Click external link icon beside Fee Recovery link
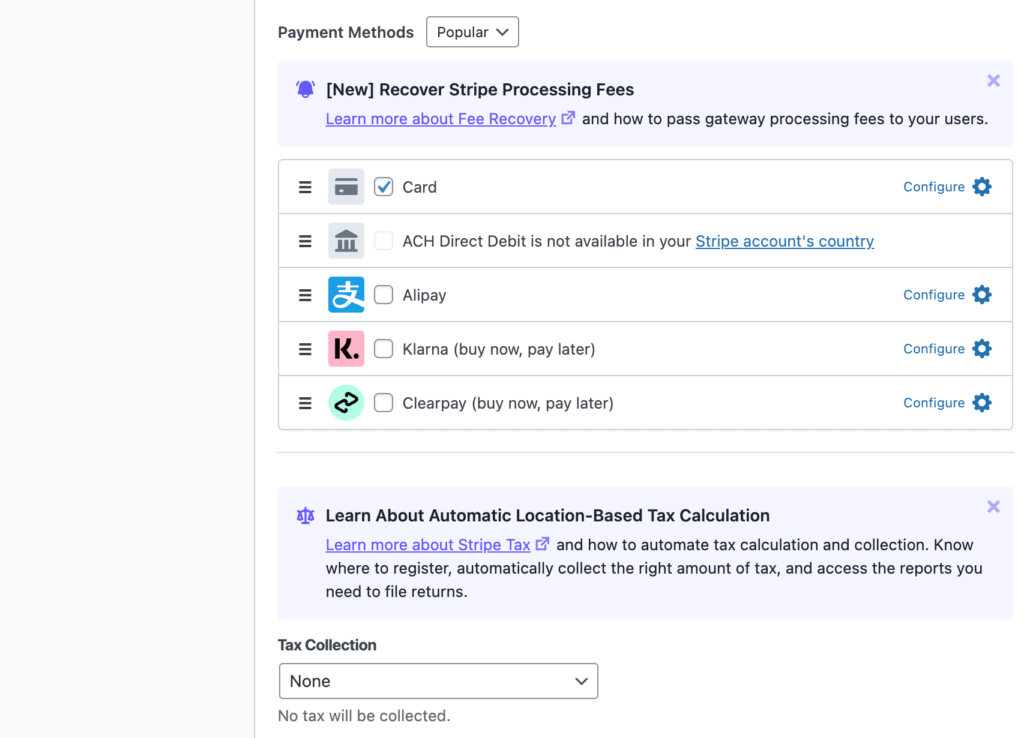Screen dimensions: 1024x738 tap(568, 118)
